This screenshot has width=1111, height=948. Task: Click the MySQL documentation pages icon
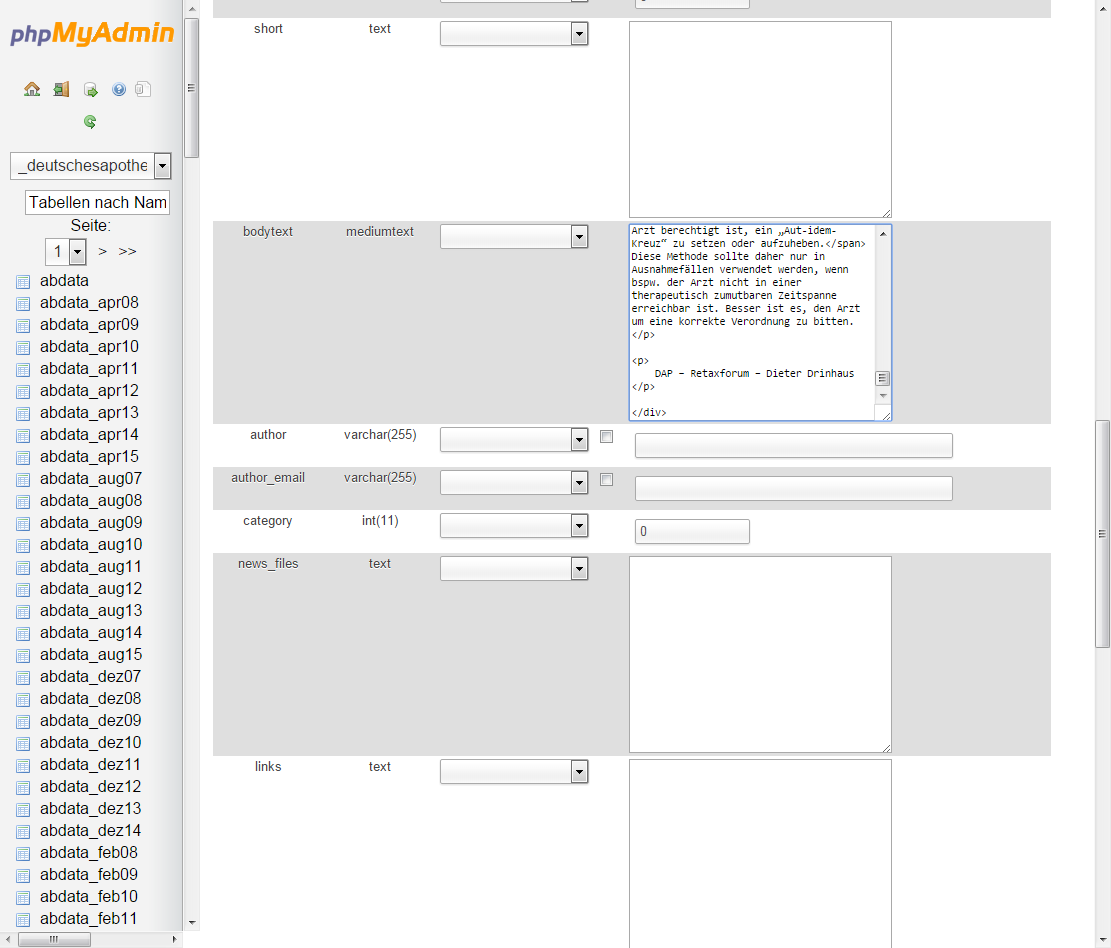tap(143, 89)
